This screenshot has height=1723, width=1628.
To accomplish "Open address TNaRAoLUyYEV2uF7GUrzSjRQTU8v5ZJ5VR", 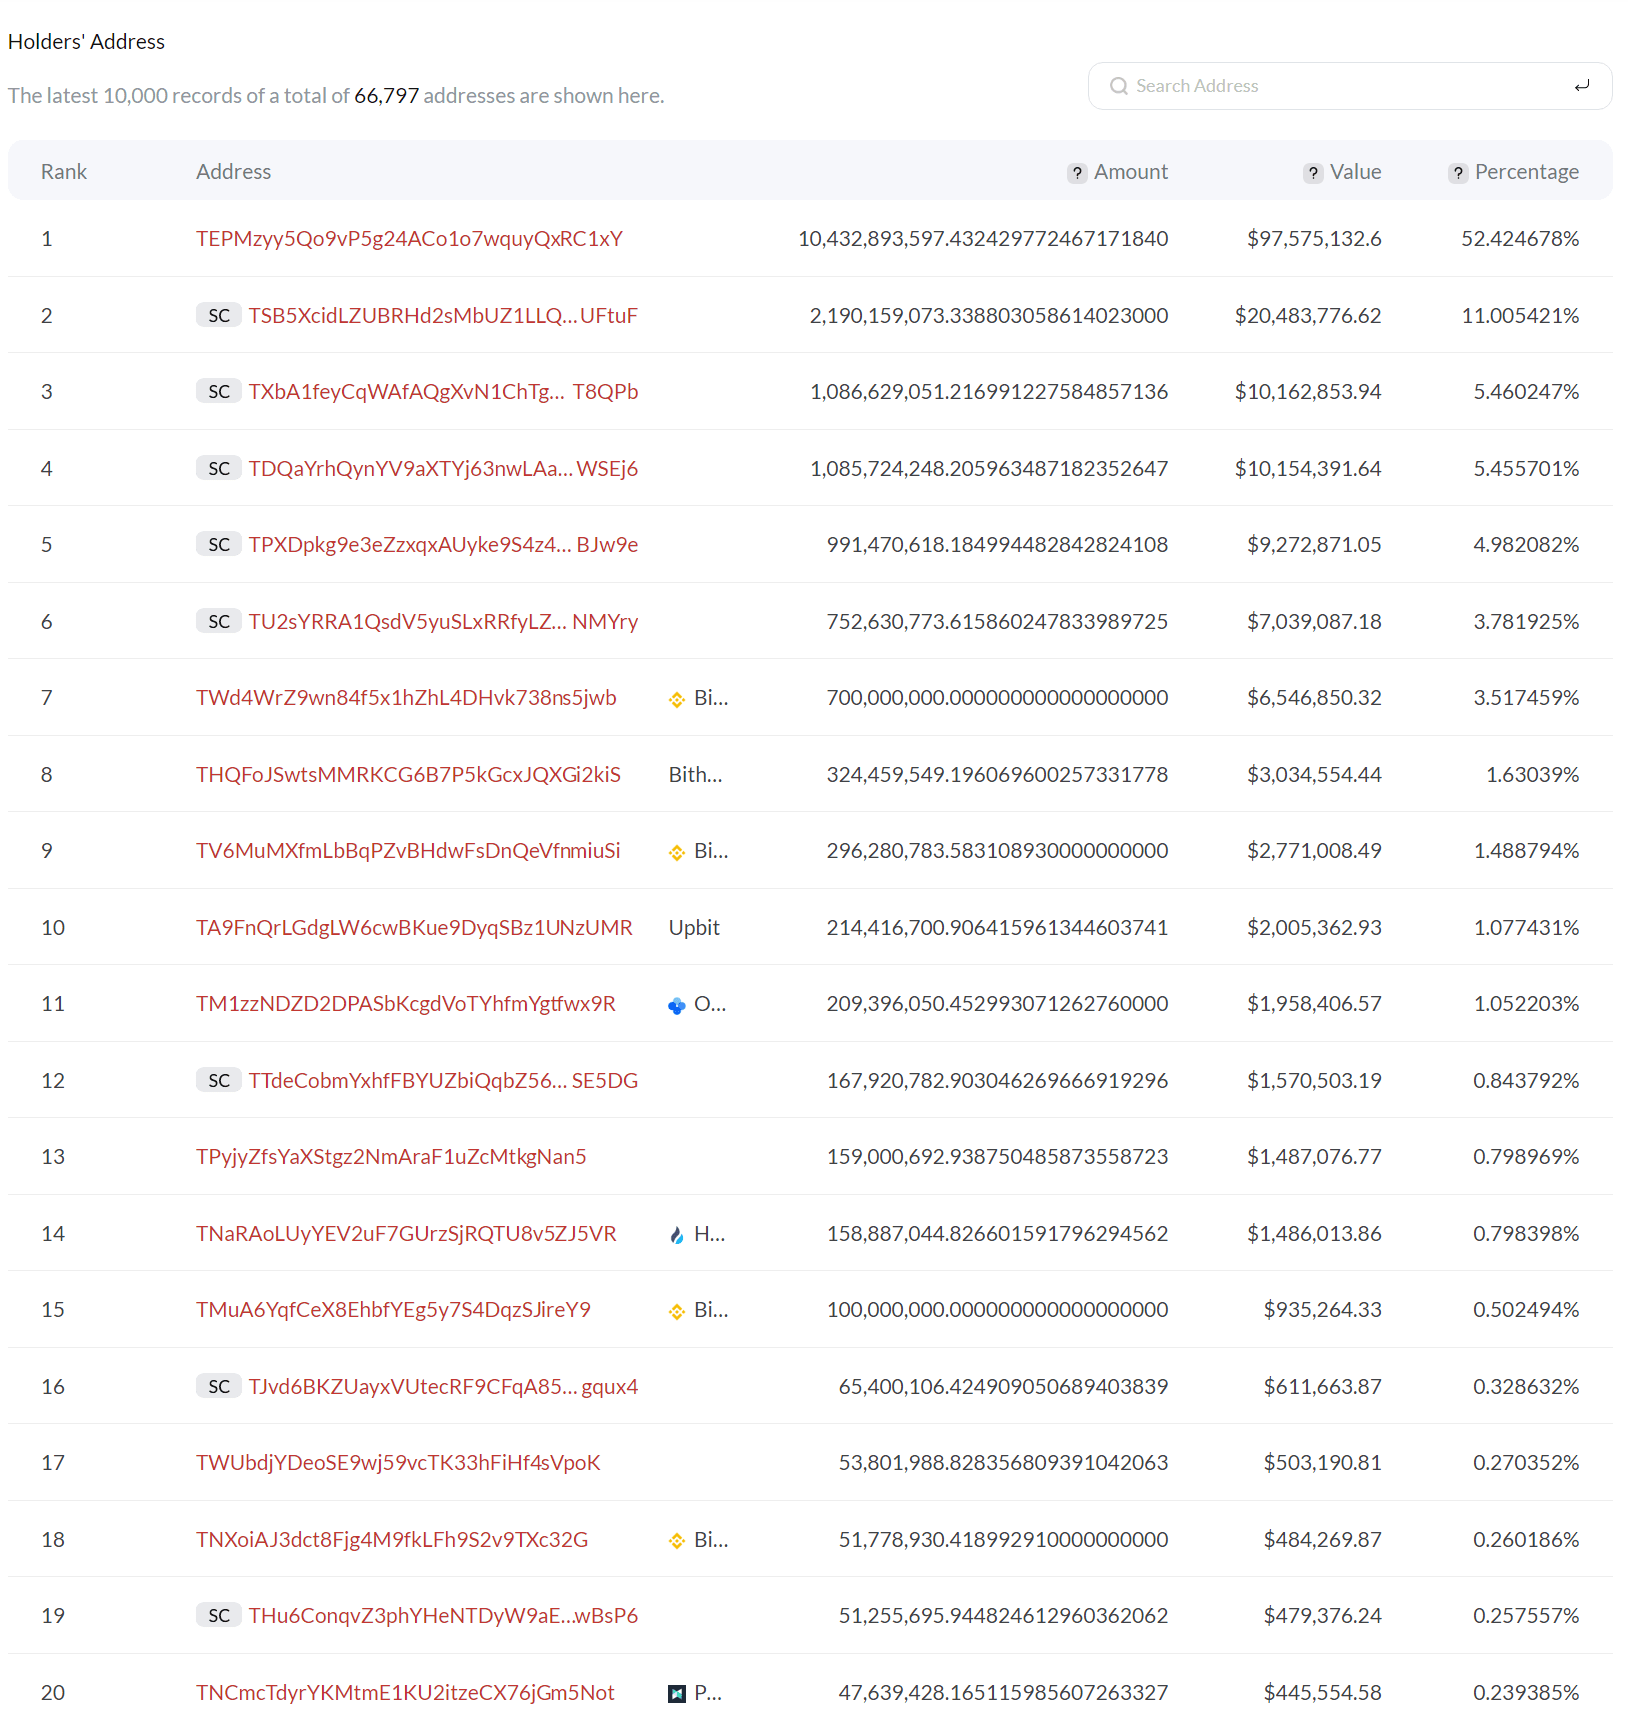I will click(406, 1234).
